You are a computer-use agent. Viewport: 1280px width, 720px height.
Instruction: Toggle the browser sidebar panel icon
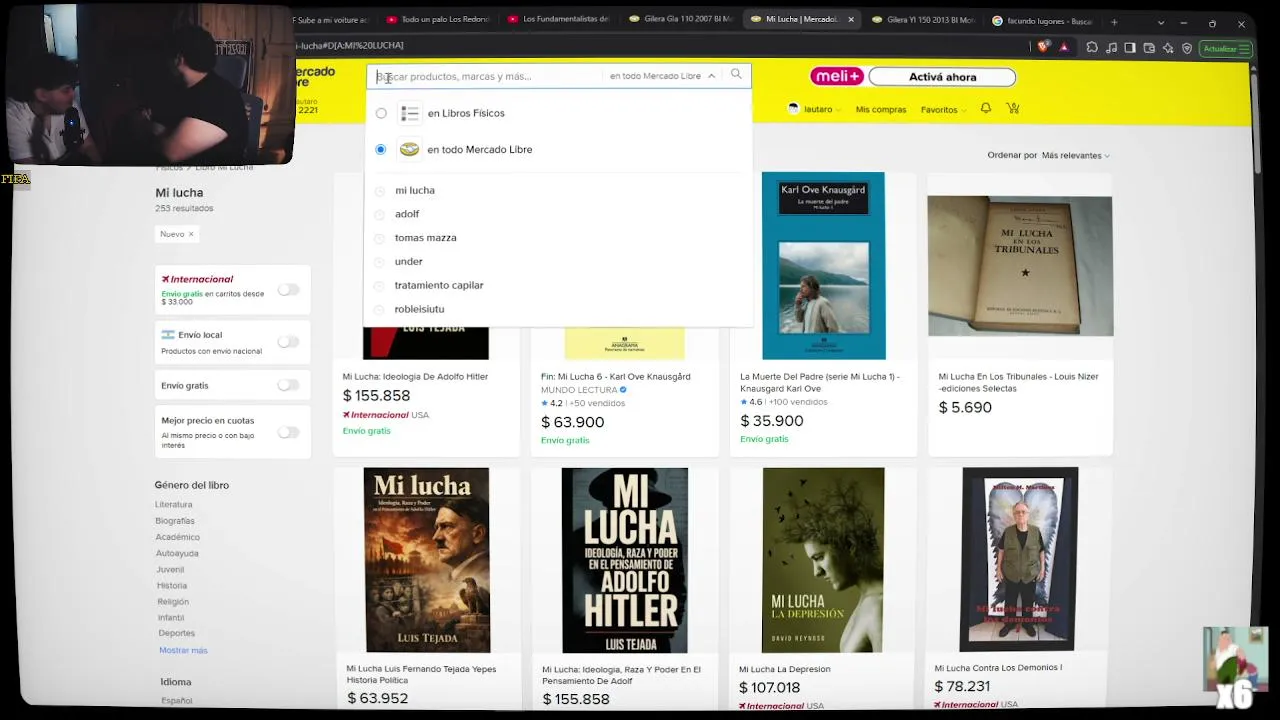1130,47
